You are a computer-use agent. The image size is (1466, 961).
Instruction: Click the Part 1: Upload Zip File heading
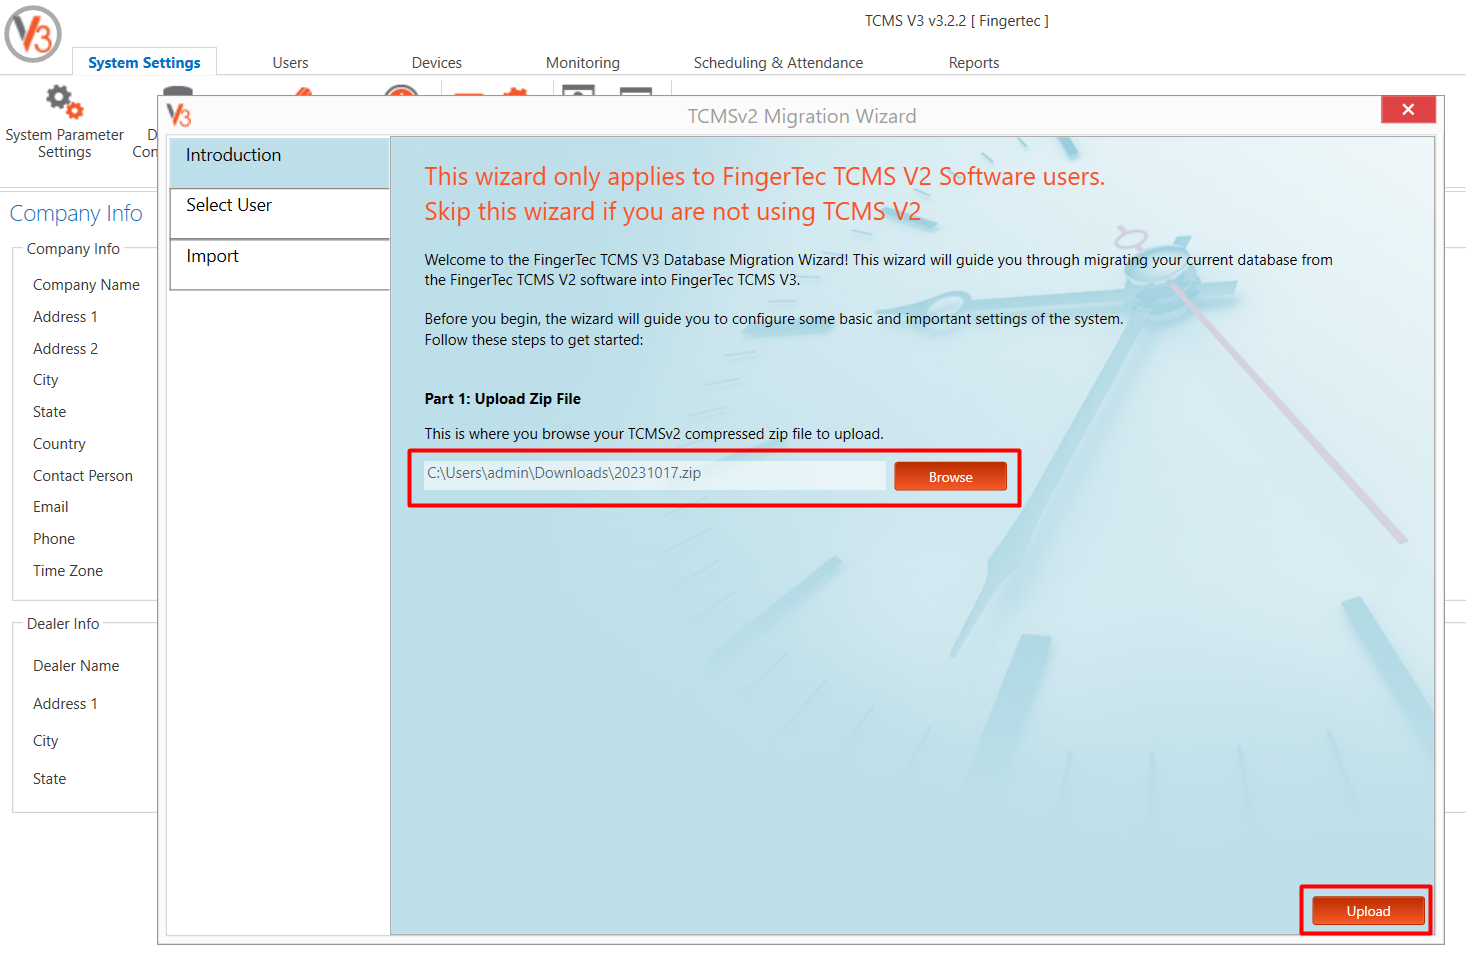coord(502,399)
